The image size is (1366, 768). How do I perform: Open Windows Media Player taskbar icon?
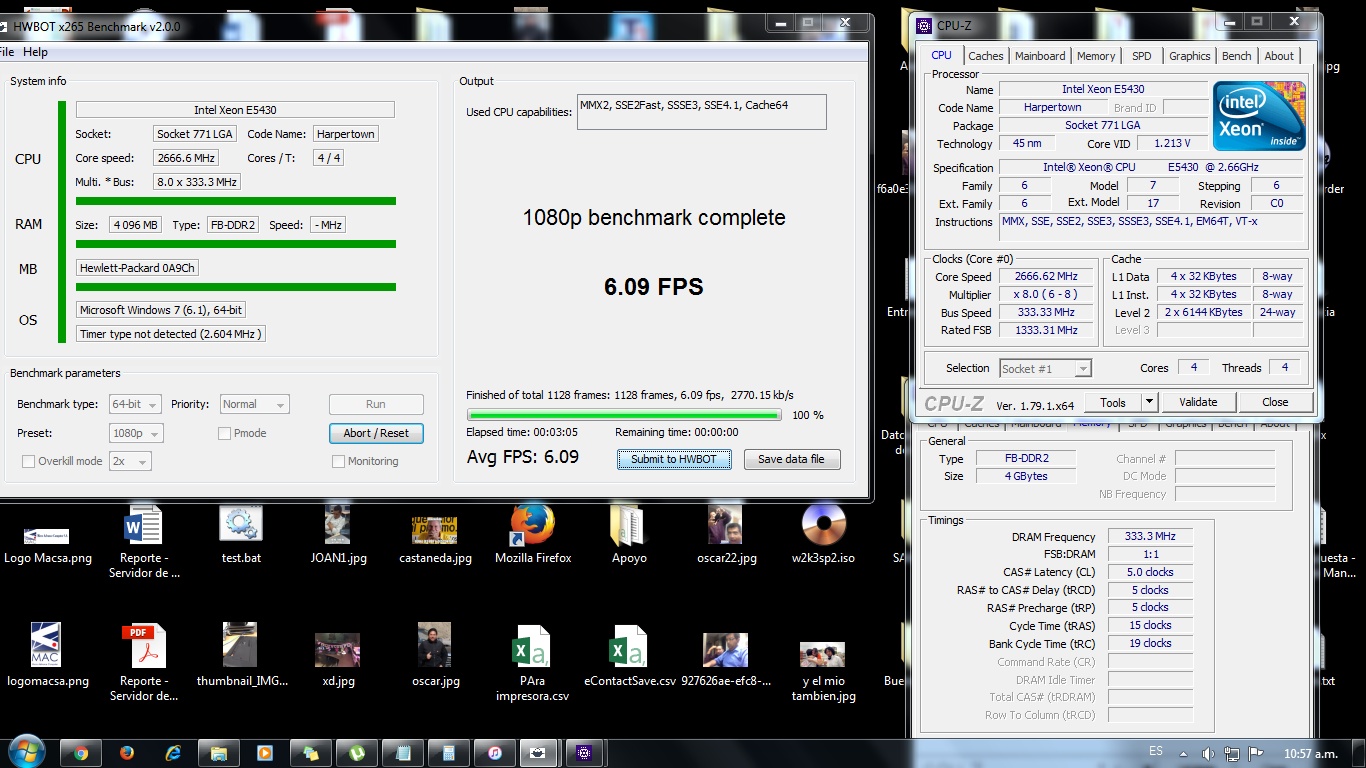tap(265, 753)
